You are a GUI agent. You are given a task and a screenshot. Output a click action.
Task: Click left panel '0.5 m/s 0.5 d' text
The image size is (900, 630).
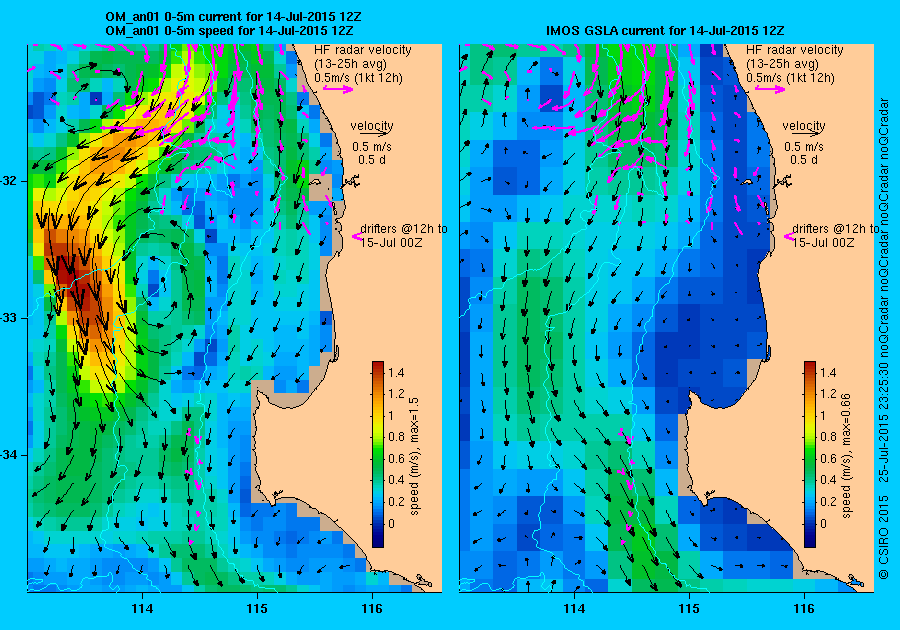click(x=372, y=153)
